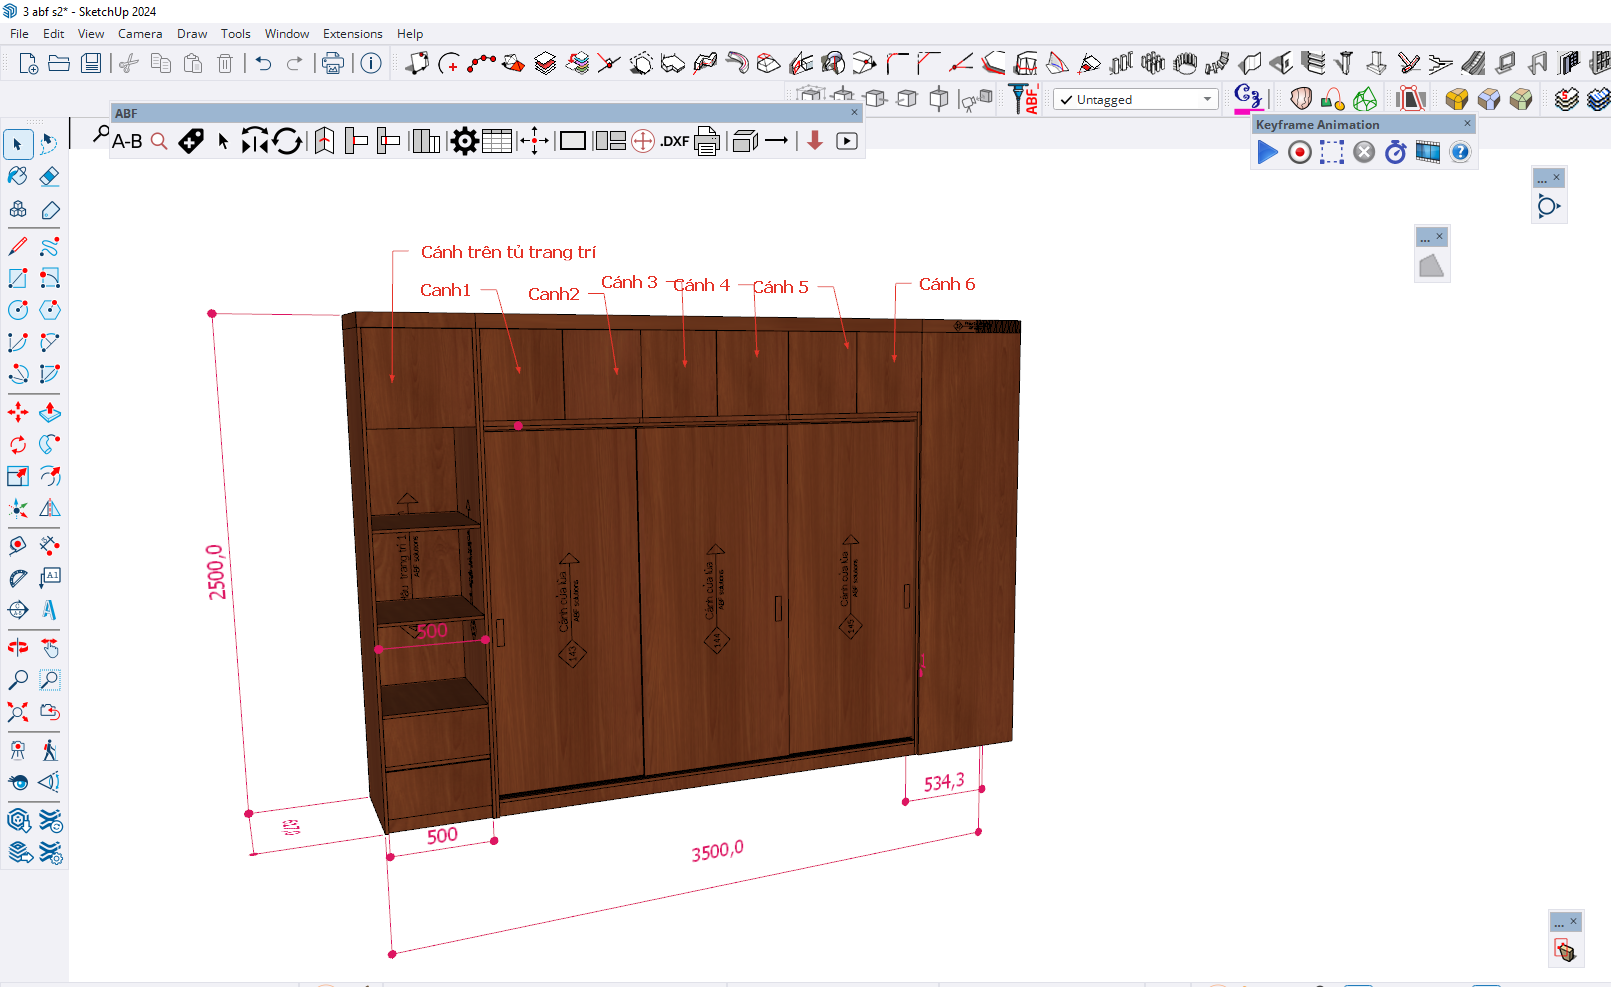Pick the Eraser tool
This screenshot has height=987, width=1611.
[50, 177]
